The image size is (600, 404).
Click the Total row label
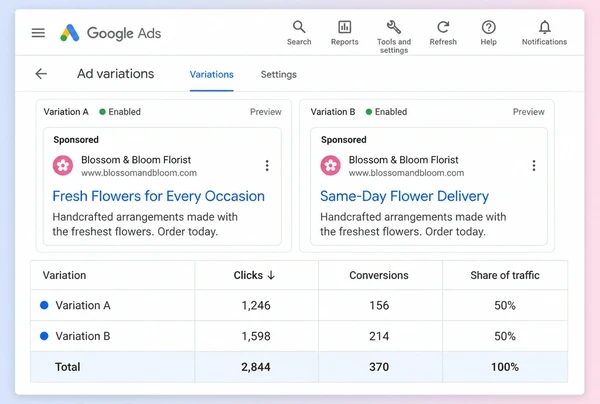point(68,367)
